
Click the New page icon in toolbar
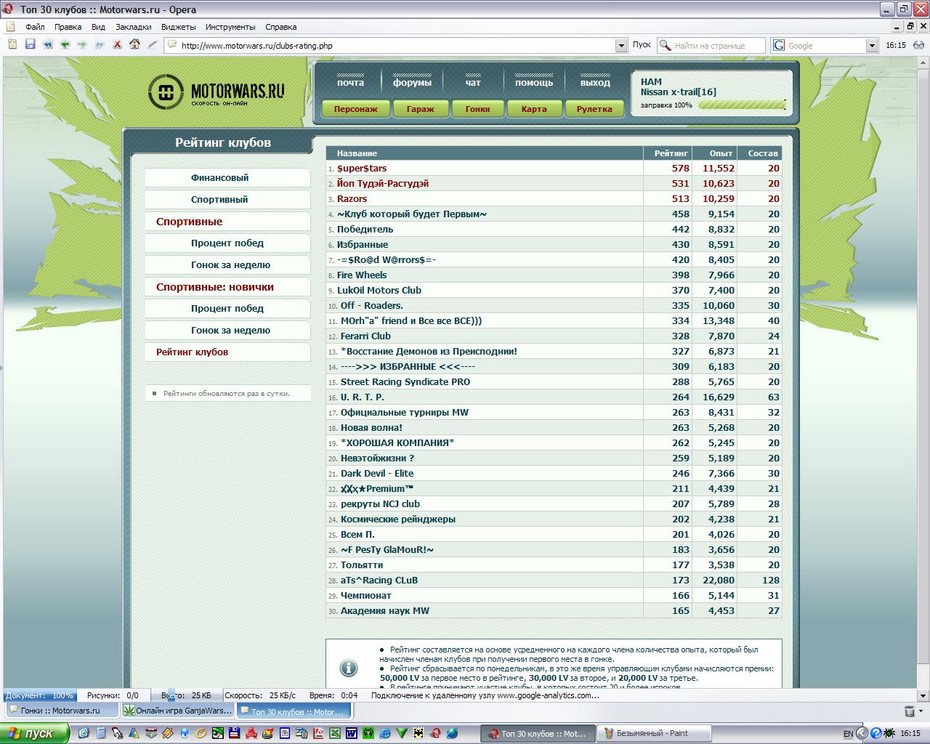[12, 45]
